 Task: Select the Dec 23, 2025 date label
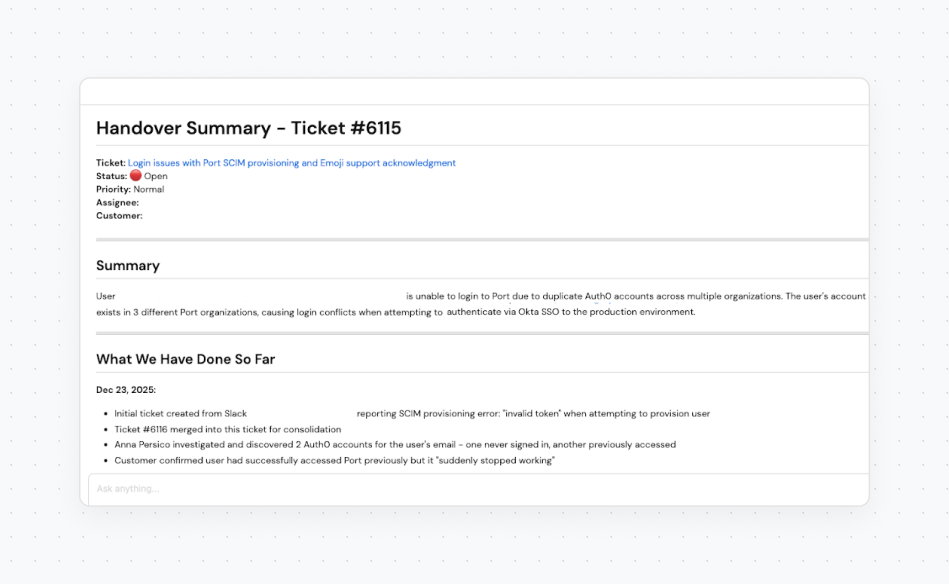click(126, 390)
